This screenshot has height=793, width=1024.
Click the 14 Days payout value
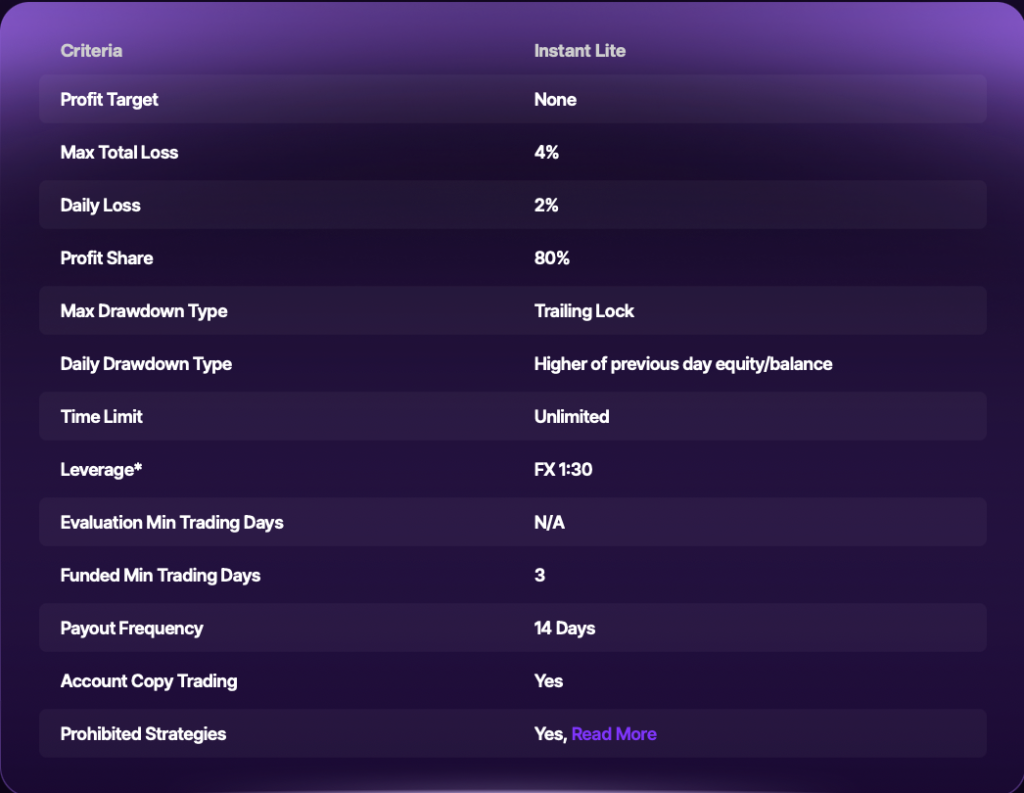(x=564, y=629)
